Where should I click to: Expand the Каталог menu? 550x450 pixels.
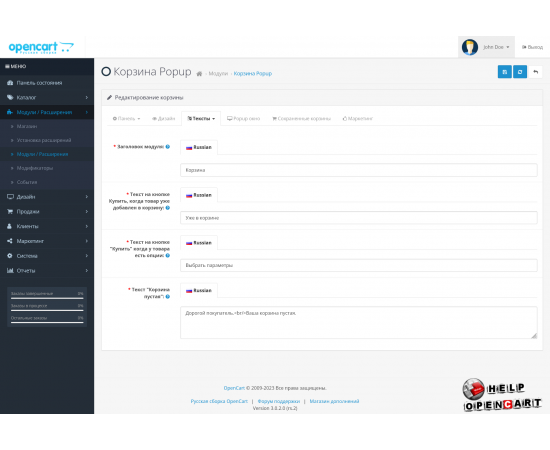click(x=47, y=98)
